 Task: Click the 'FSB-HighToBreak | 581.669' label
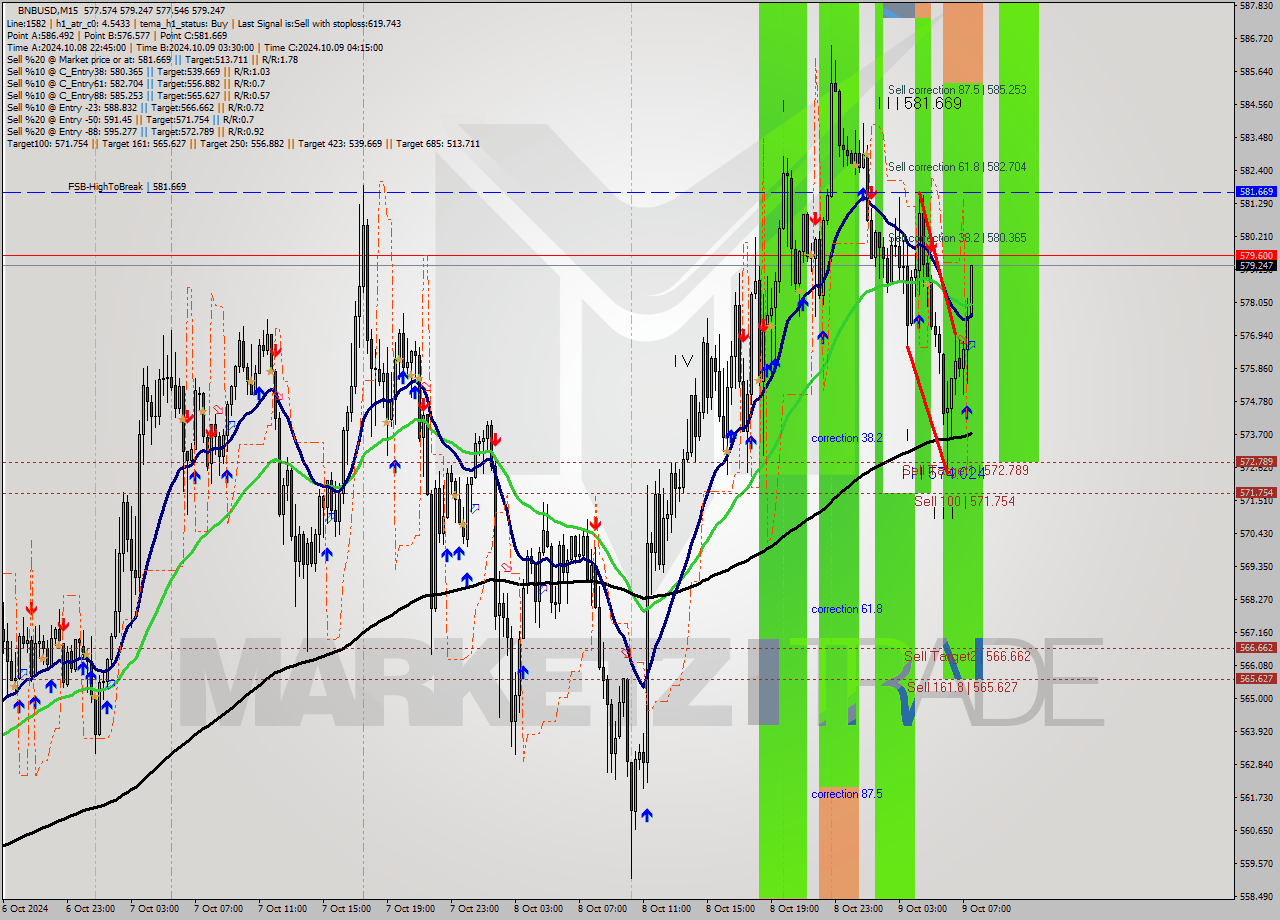(127, 187)
